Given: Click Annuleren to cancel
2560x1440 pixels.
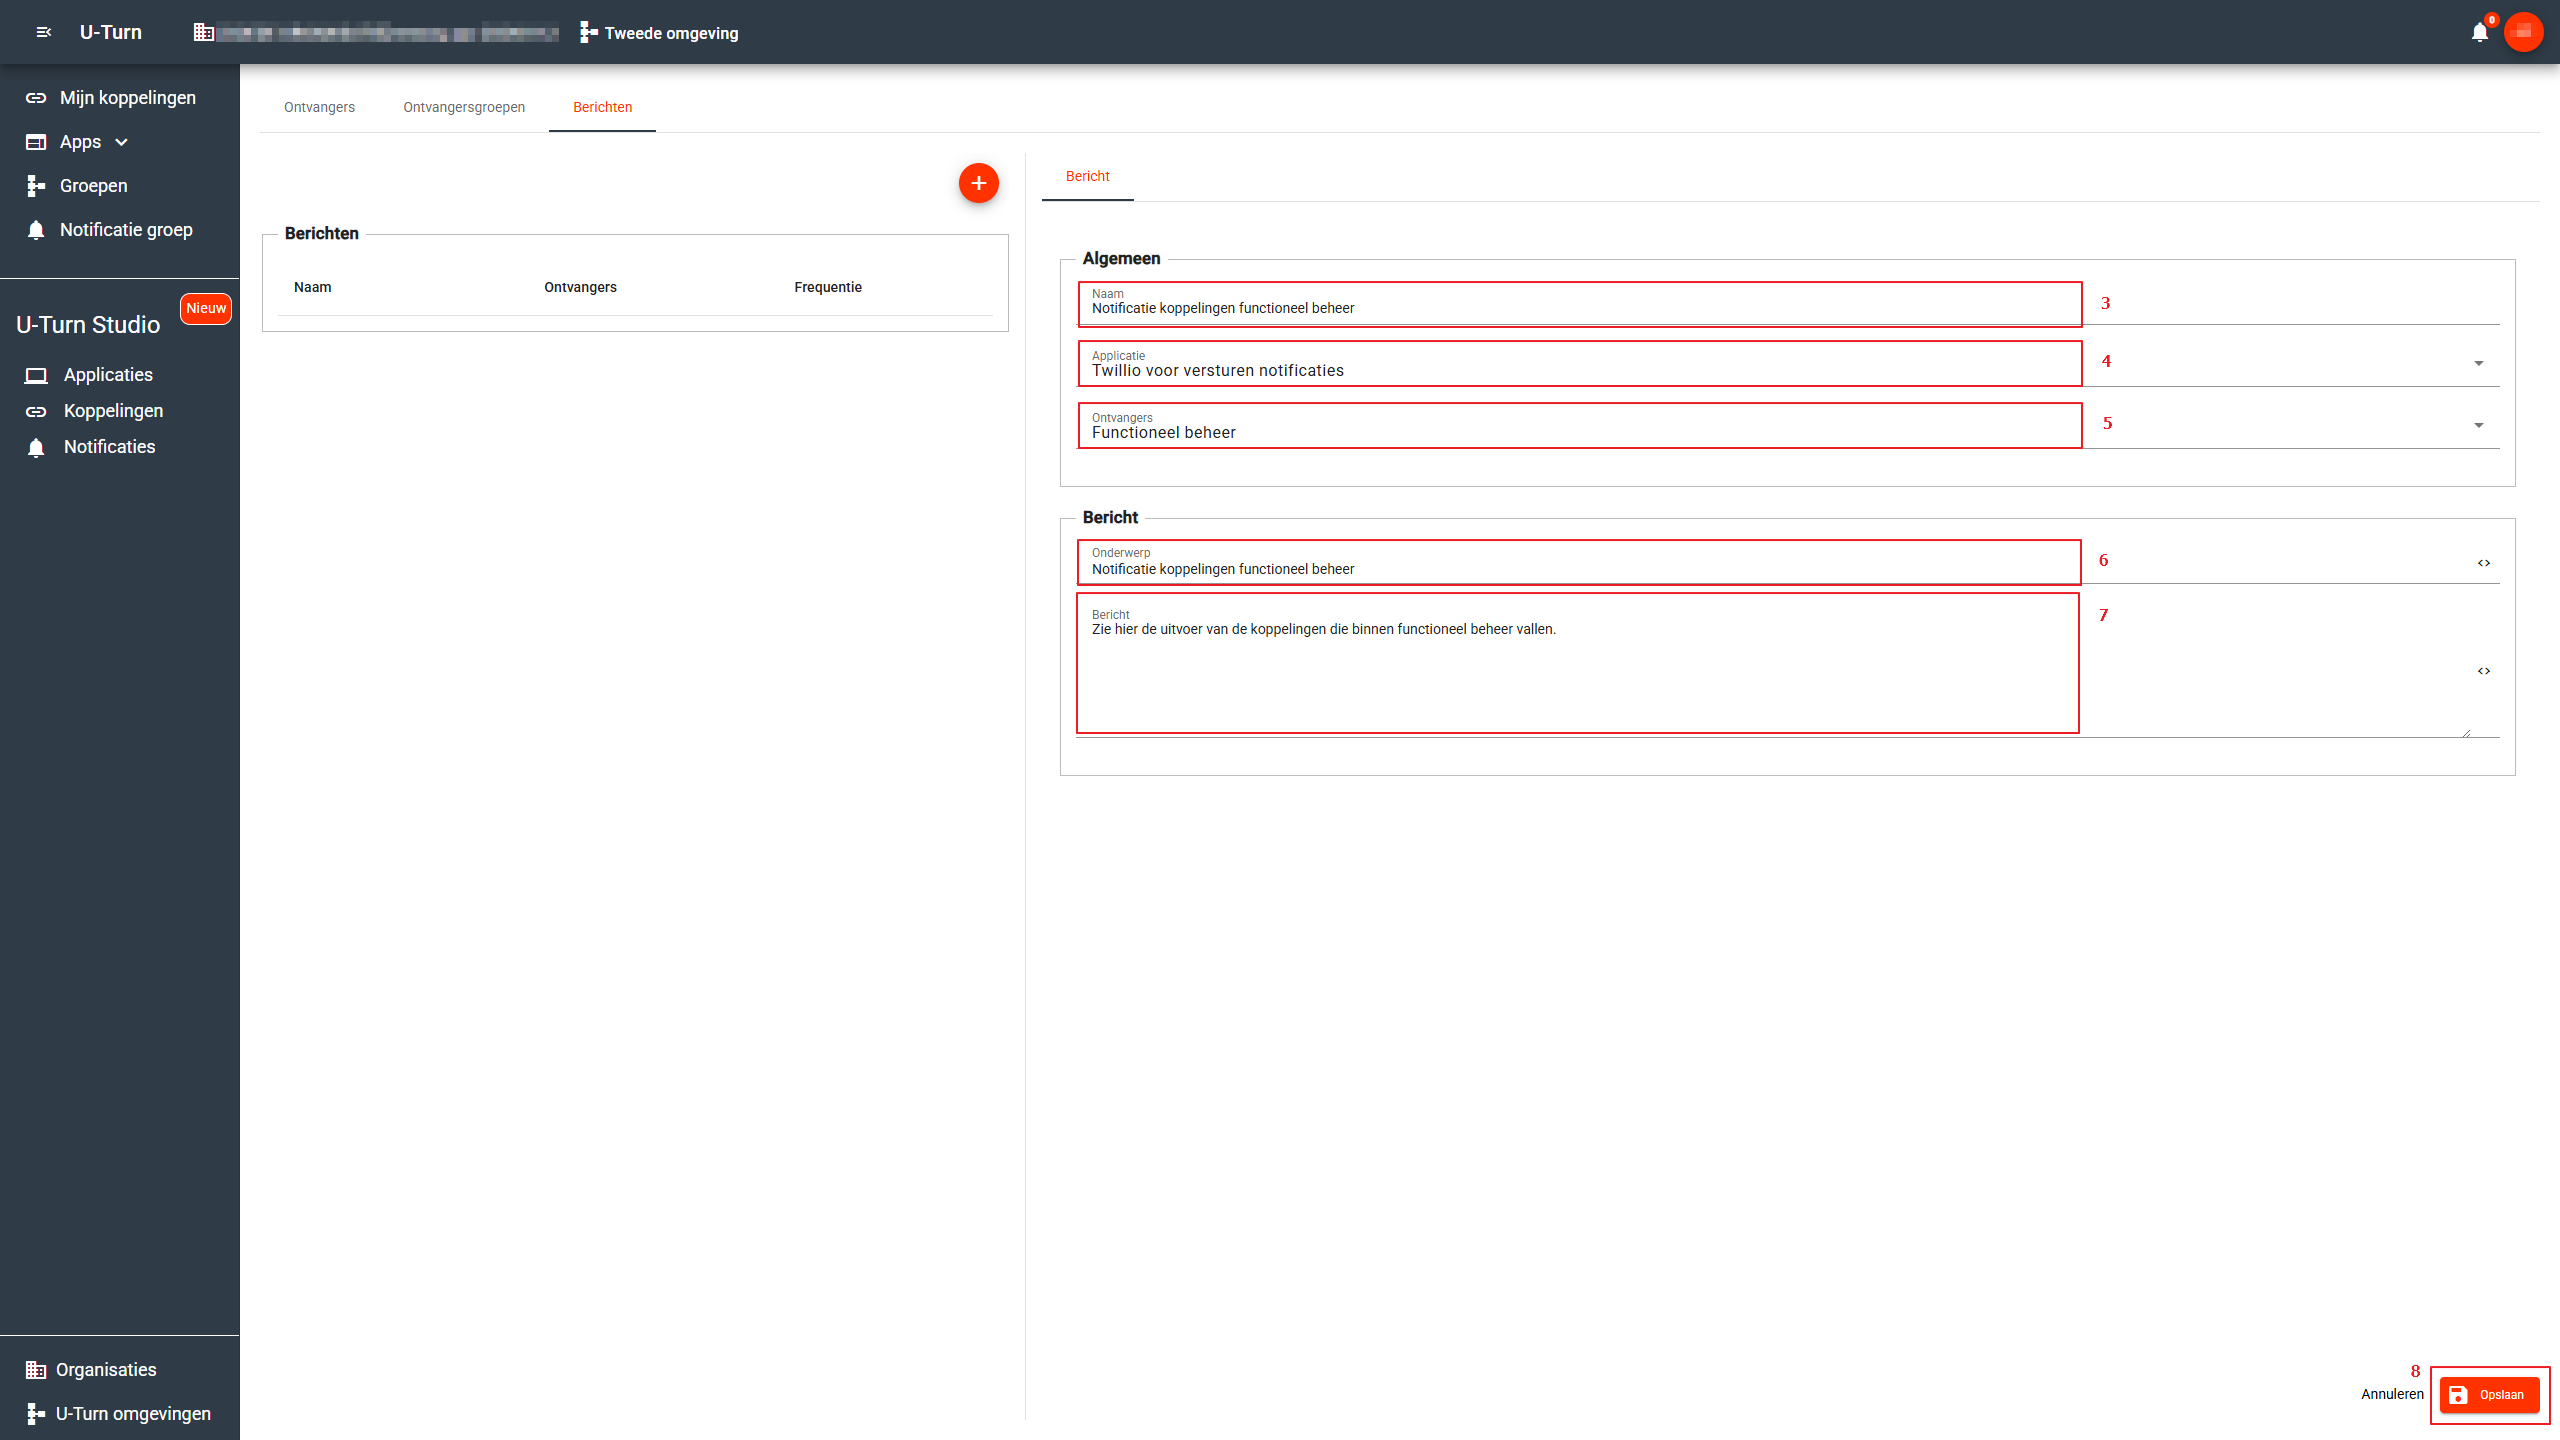Looking at the screenshot, I should click(2392, 1394).
